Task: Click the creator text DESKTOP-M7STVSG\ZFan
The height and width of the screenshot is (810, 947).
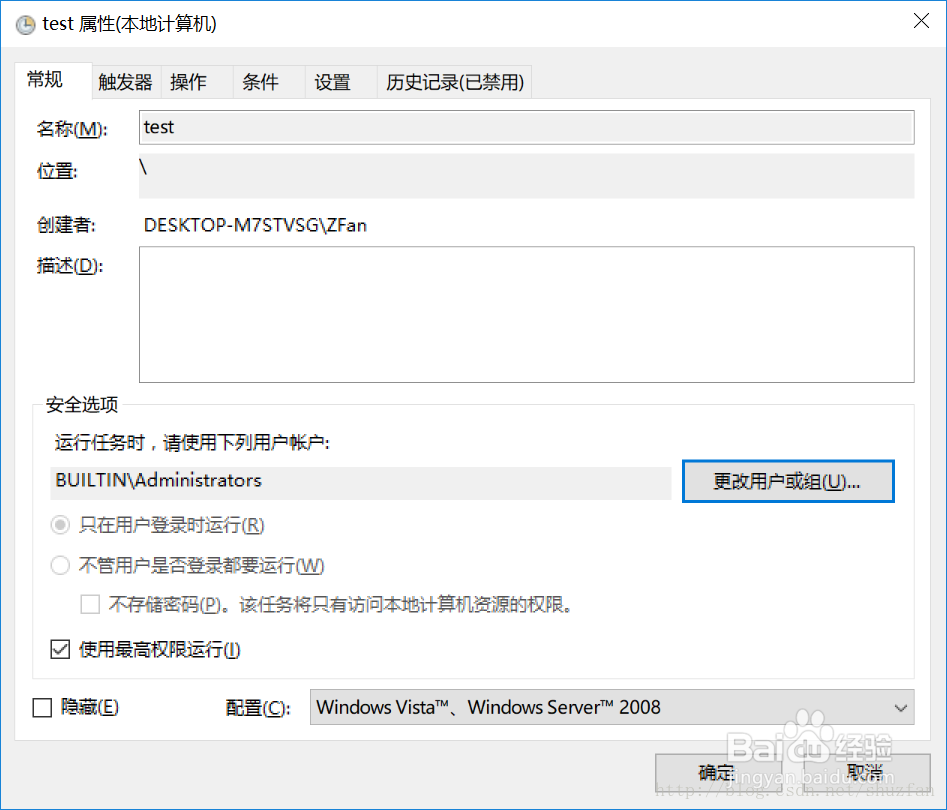Action: pos(255,225)
